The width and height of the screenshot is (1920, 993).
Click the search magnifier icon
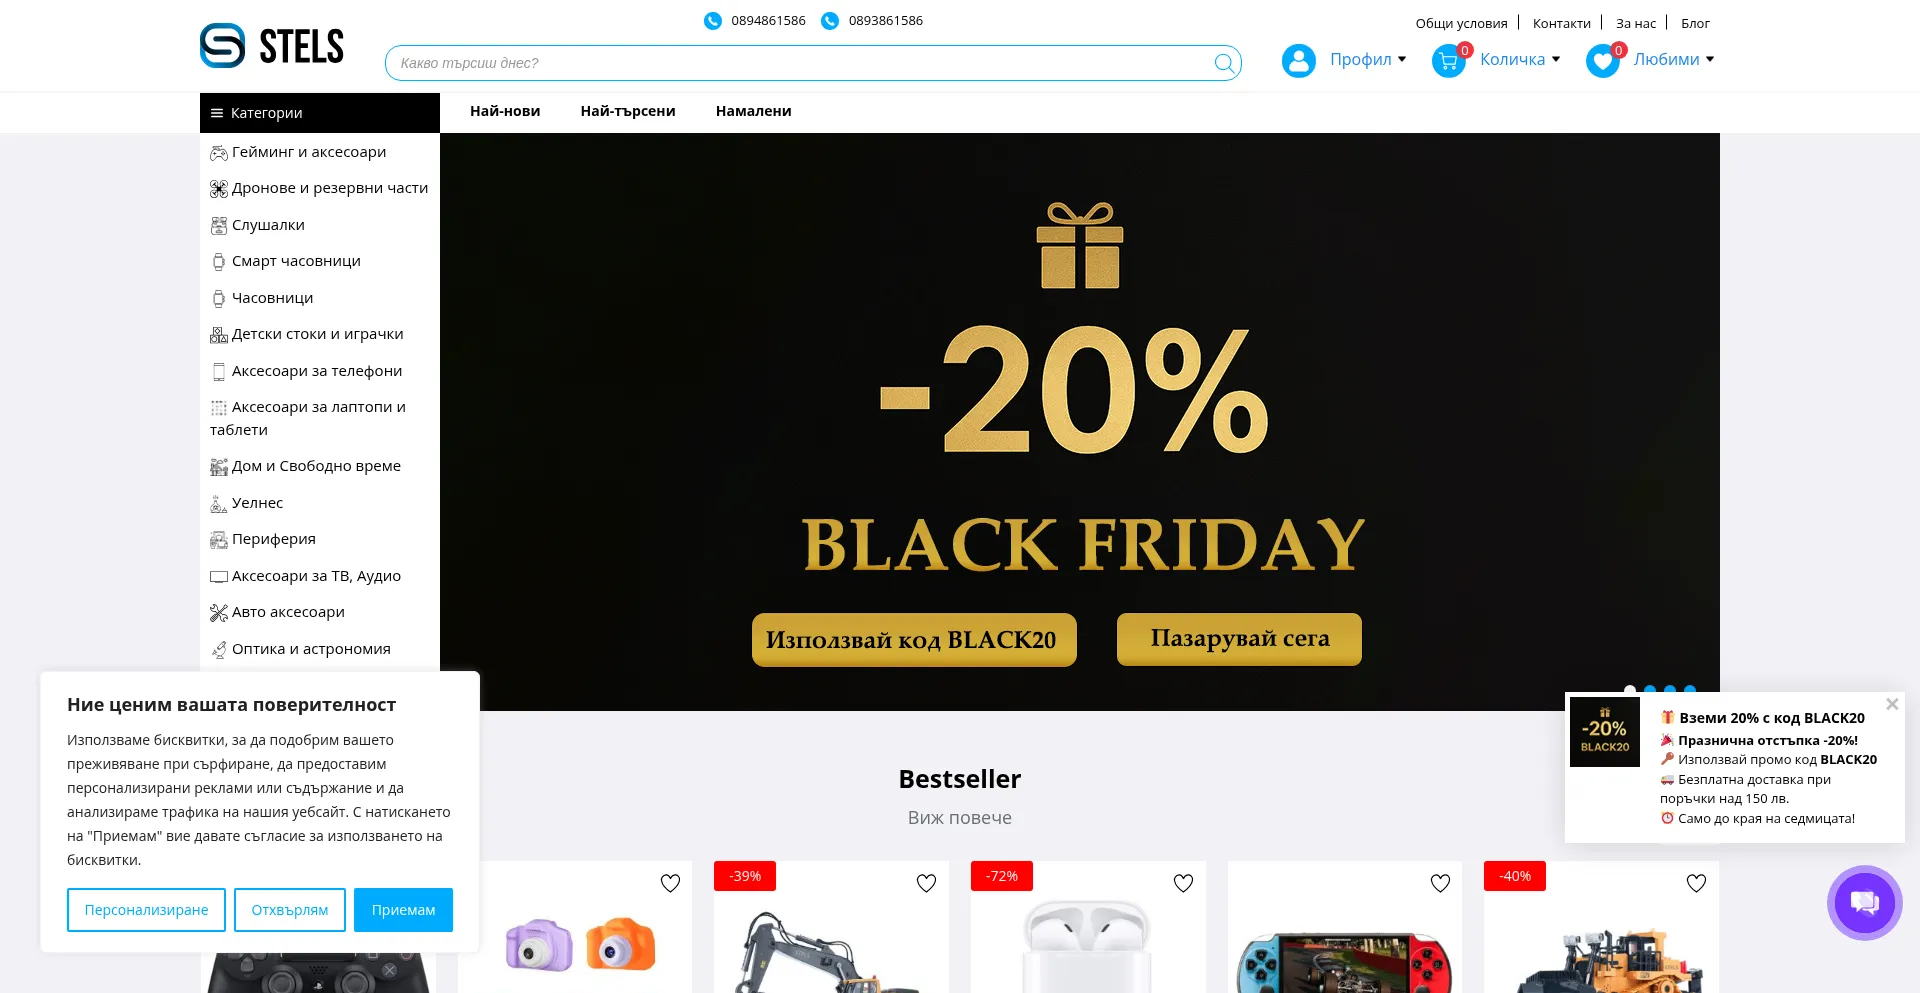click(x=1223, y=63)
